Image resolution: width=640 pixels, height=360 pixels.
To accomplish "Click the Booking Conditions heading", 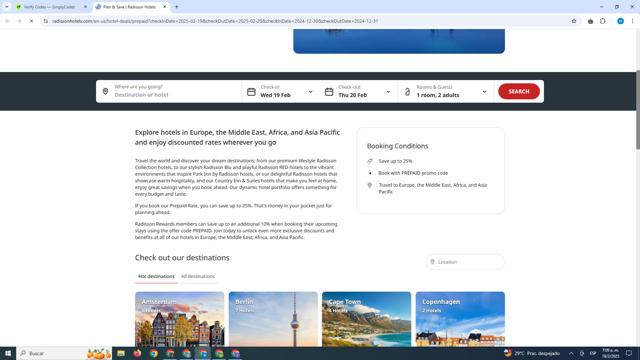I will [x=397, y=146].
